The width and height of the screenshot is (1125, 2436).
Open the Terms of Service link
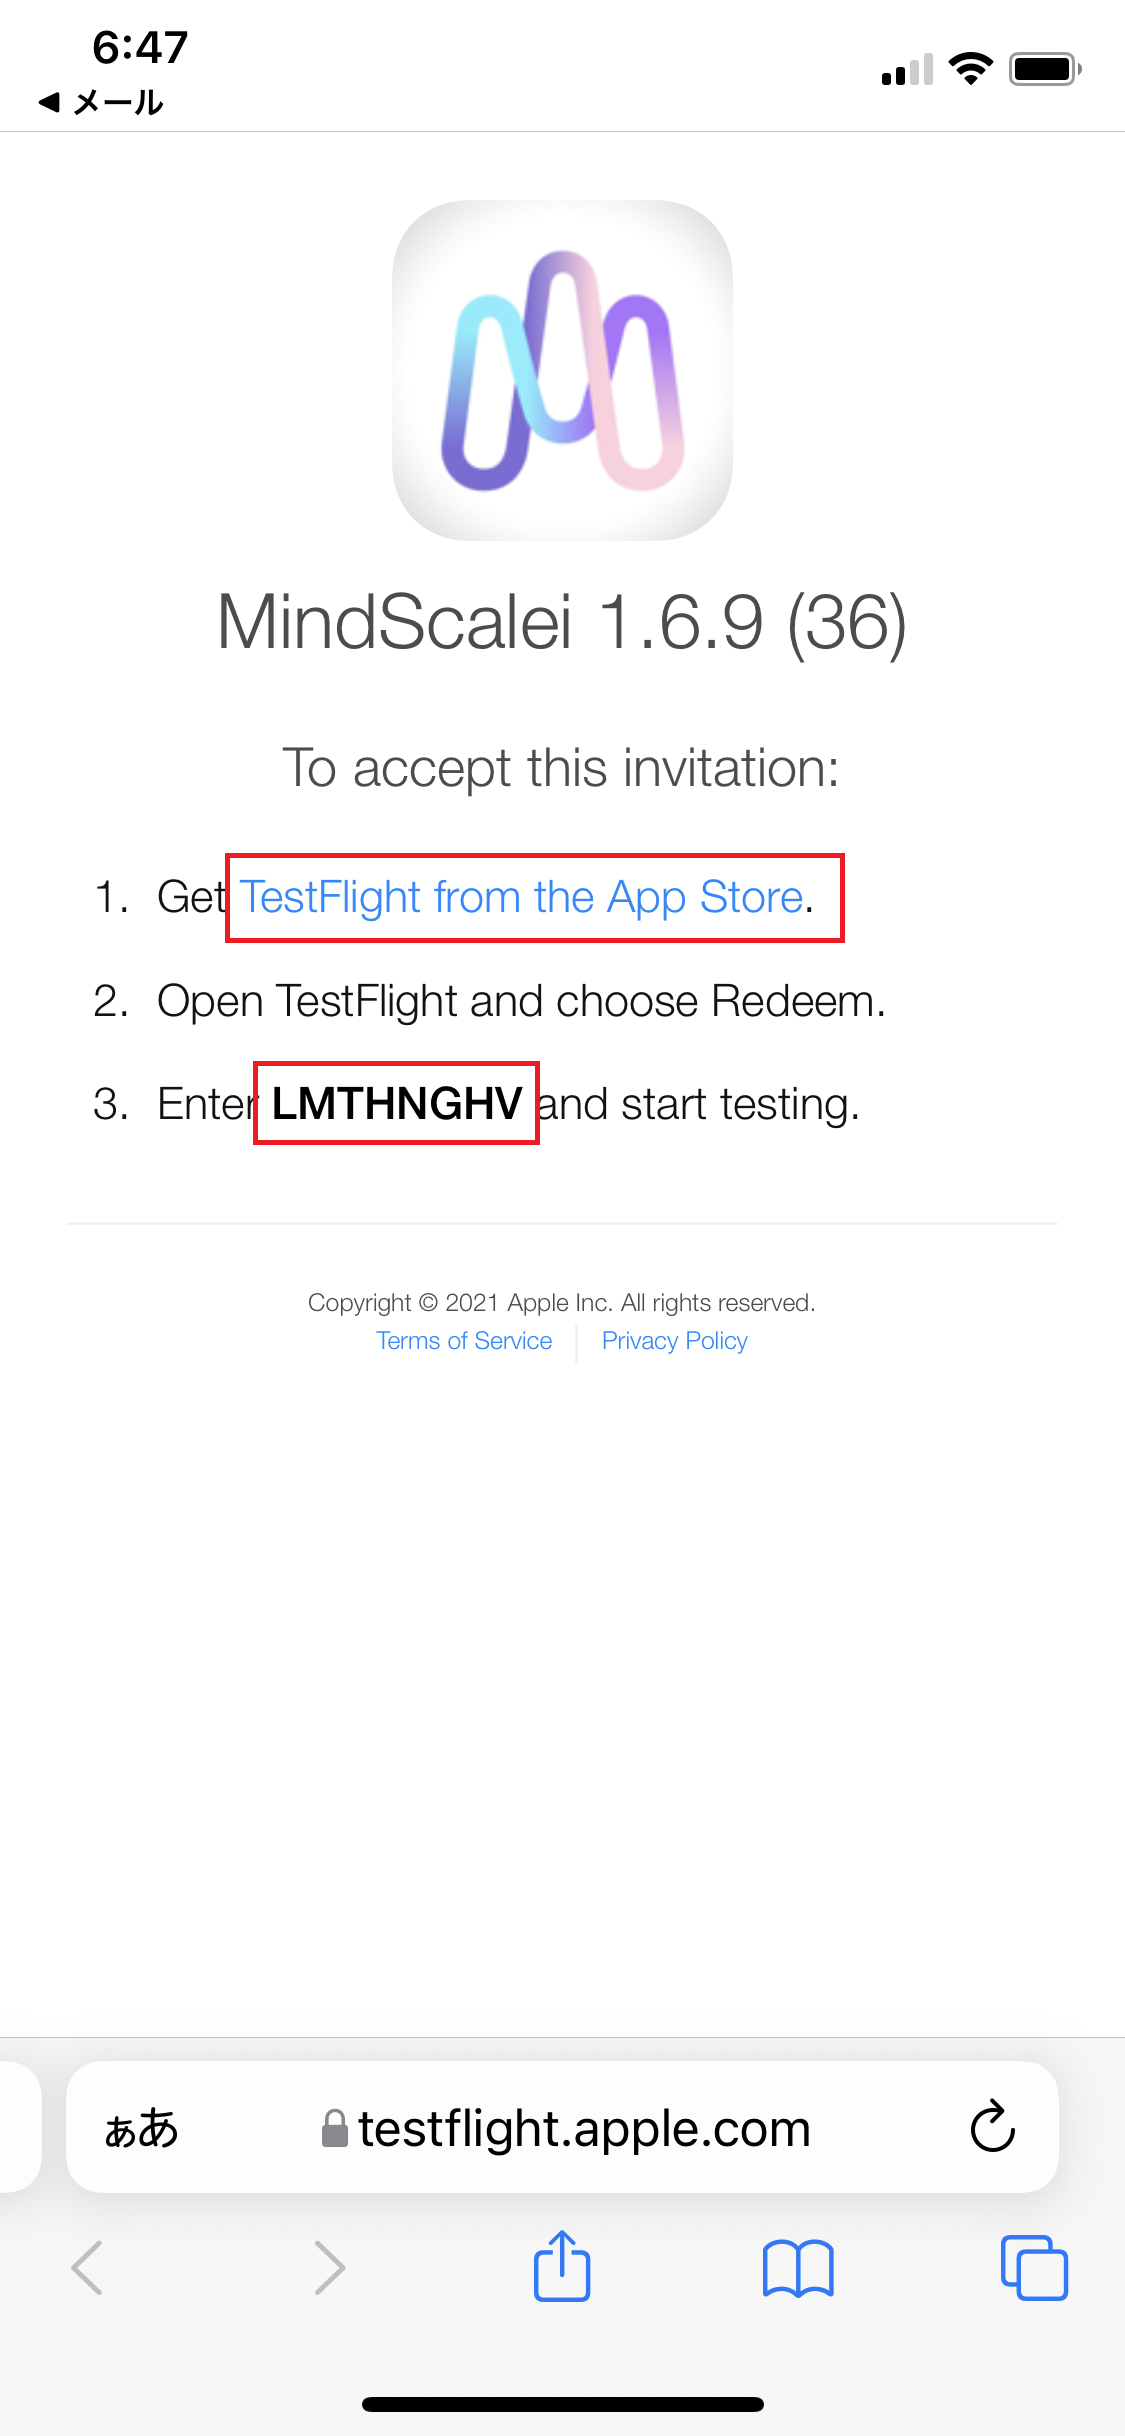(464, 1341)
